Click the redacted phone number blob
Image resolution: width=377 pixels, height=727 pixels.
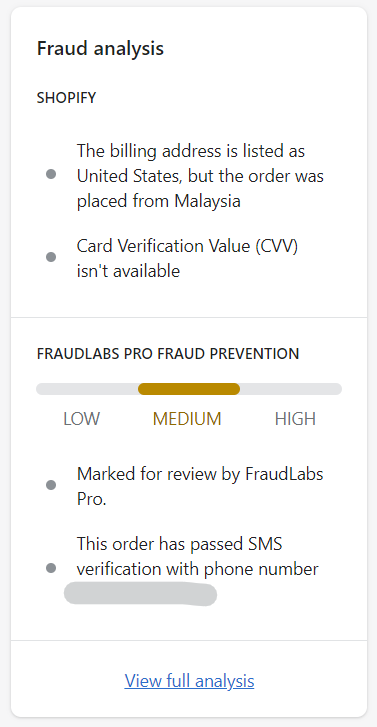141,594
